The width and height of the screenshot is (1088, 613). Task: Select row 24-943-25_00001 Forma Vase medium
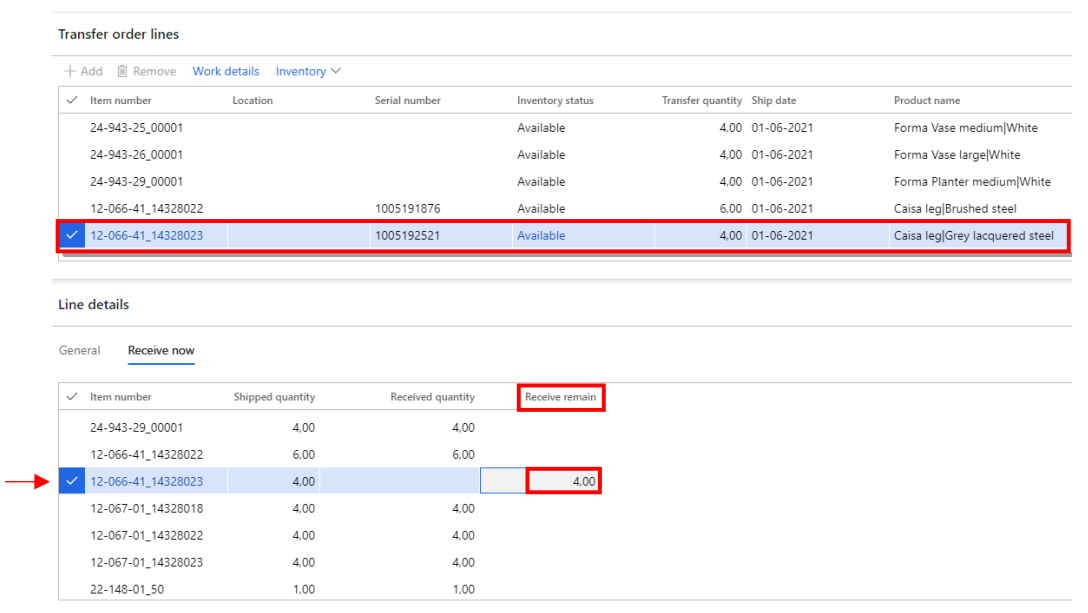point(136,128)
